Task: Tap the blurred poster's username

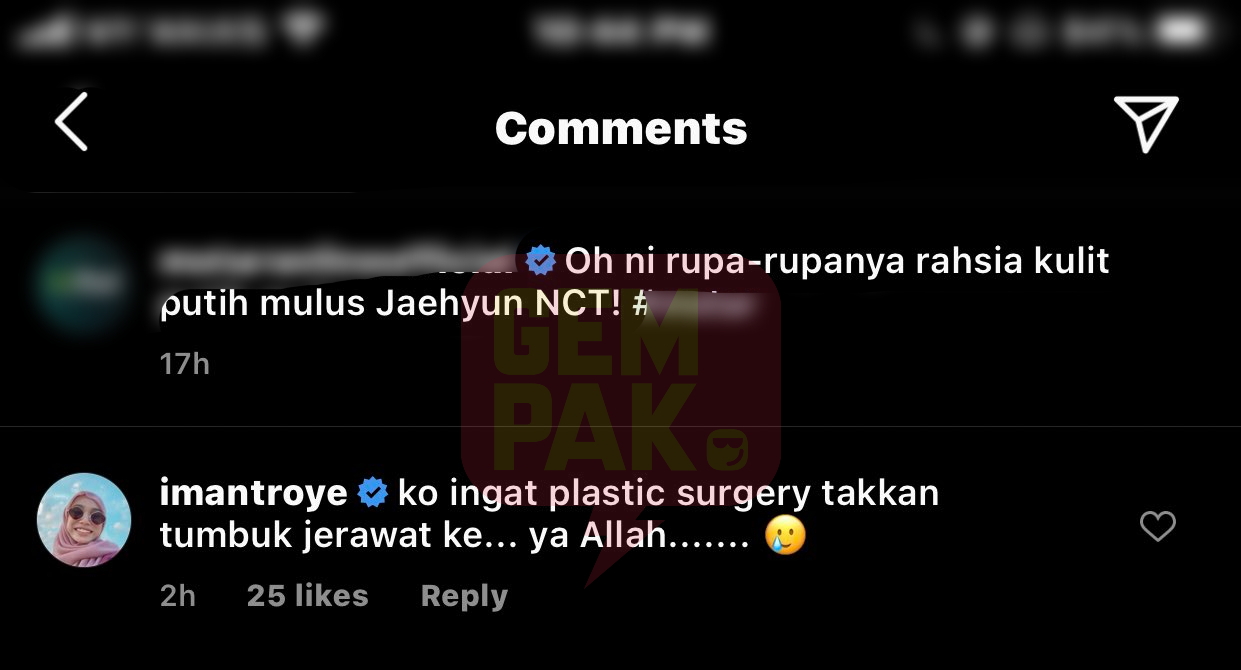Action: (338, 262)
